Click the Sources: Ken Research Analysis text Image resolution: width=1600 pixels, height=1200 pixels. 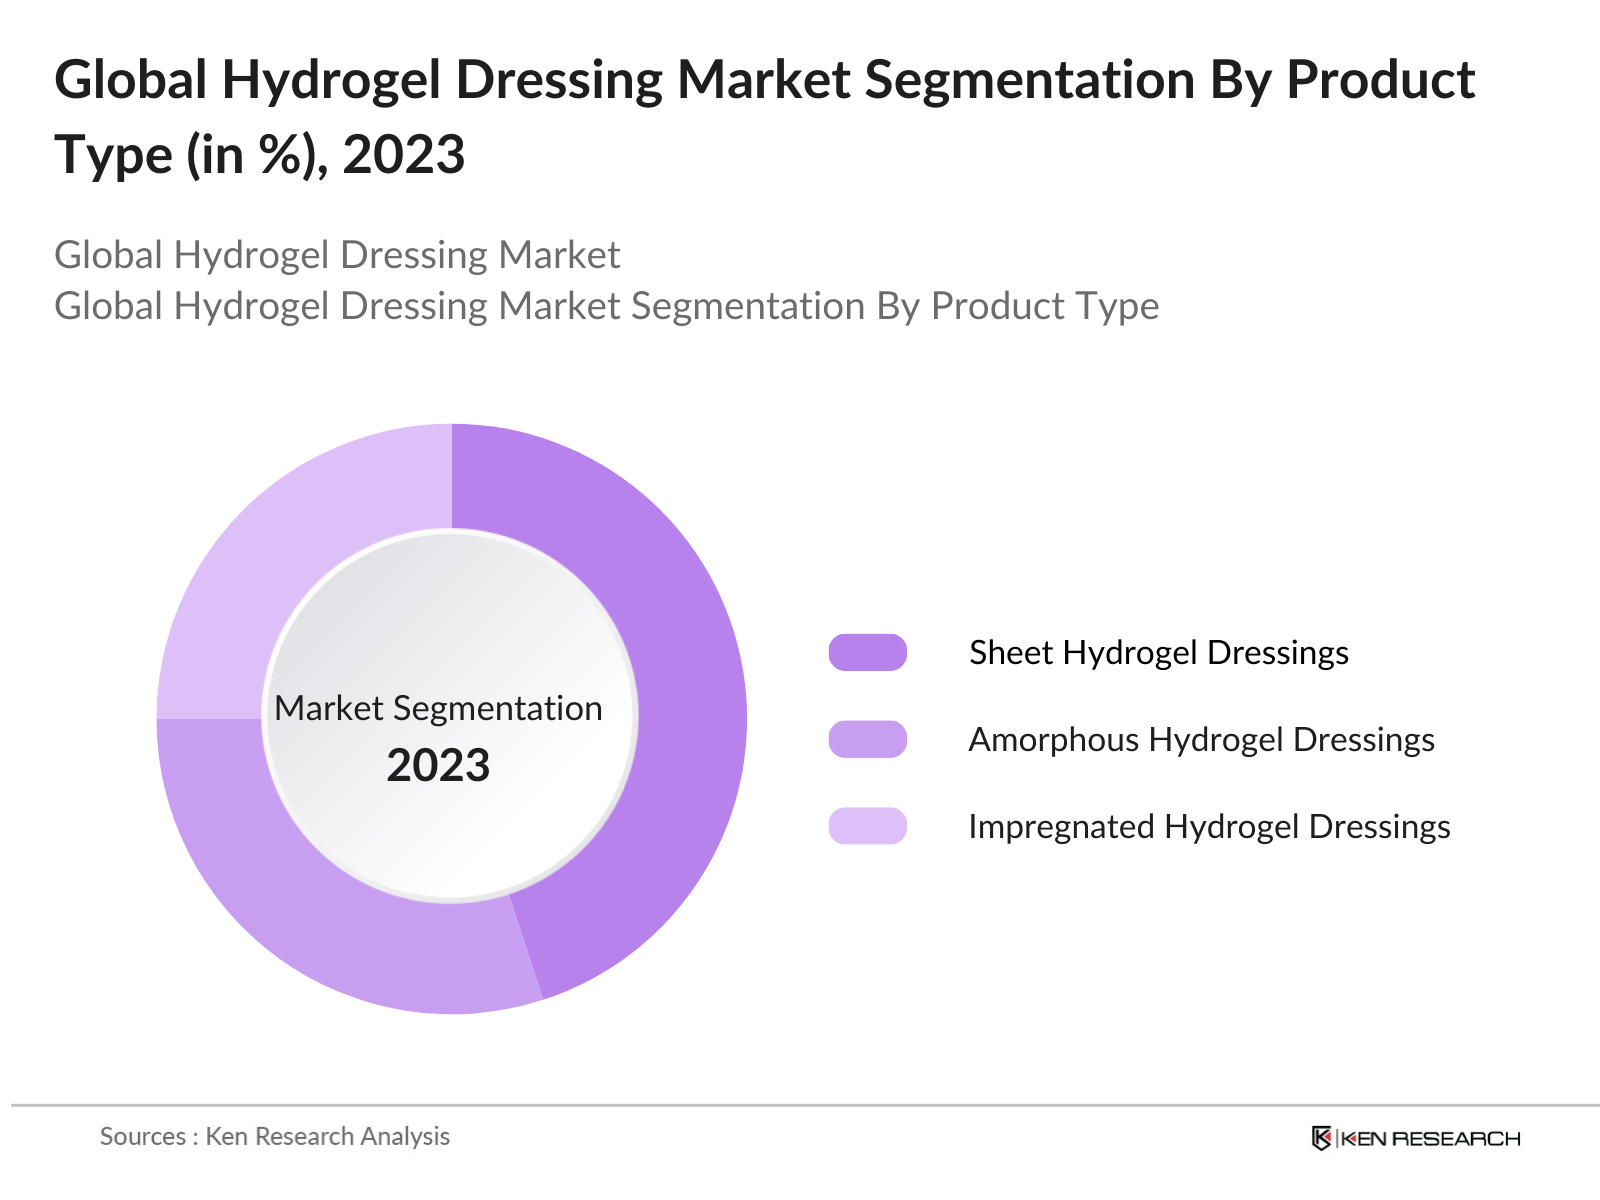pyautogui.click(x=275, y=1136)
